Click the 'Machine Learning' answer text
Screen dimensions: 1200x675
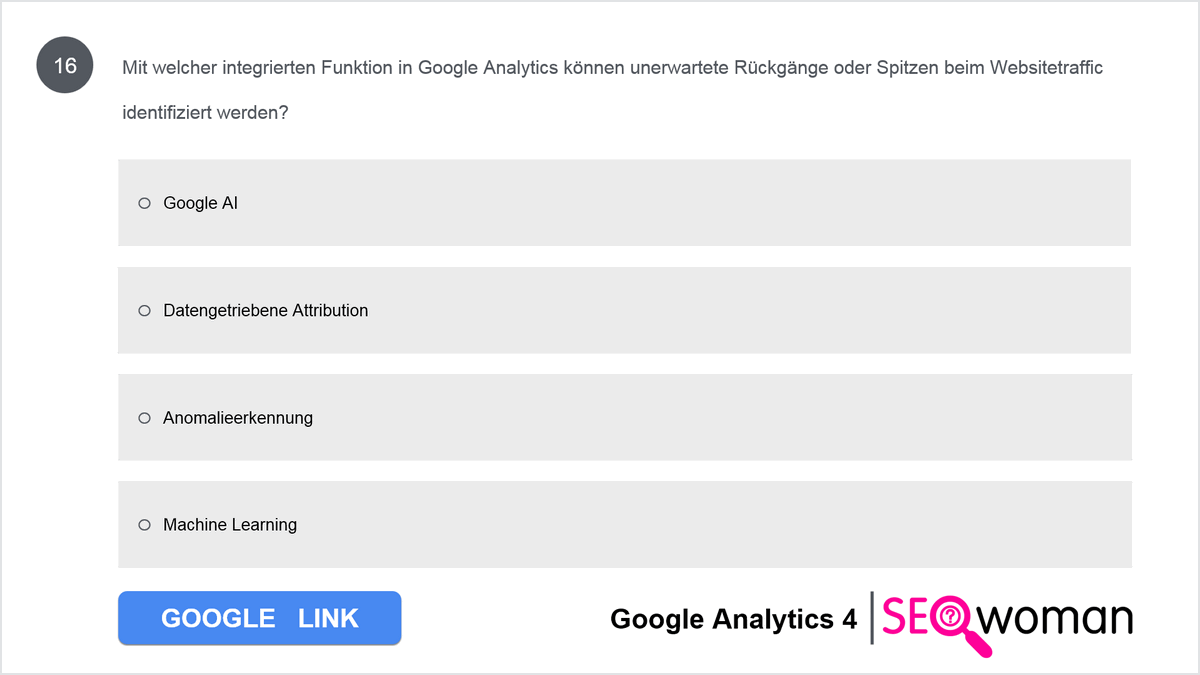coord(230,524)
